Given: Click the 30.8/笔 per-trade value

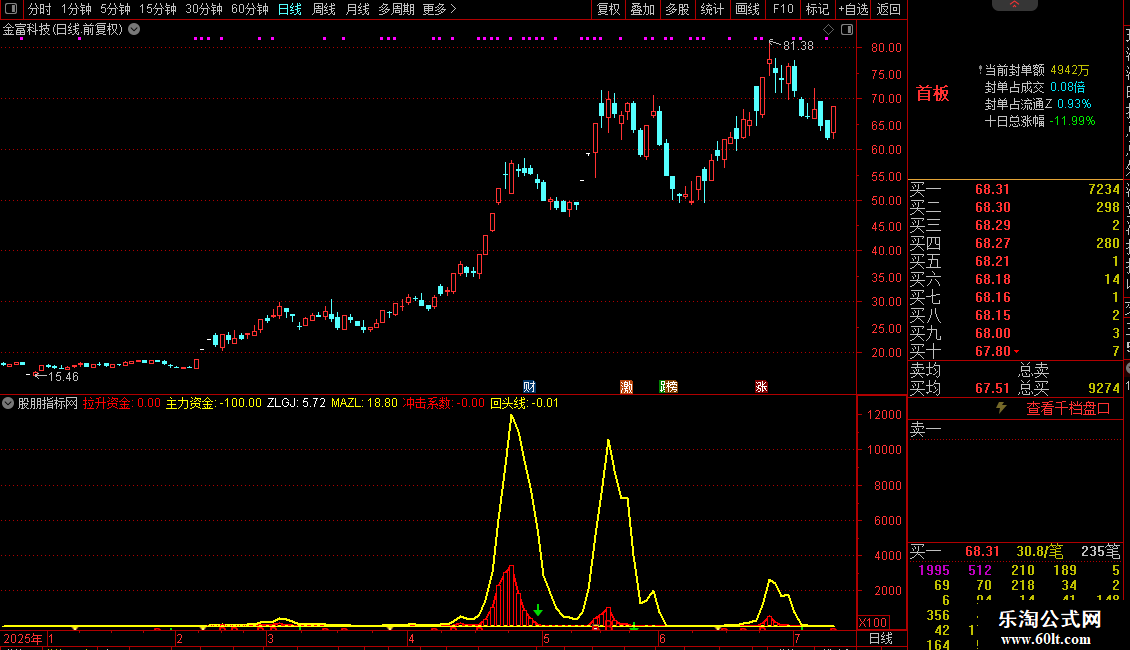Looking at the screenshot, I should [x=1039, y=551].
